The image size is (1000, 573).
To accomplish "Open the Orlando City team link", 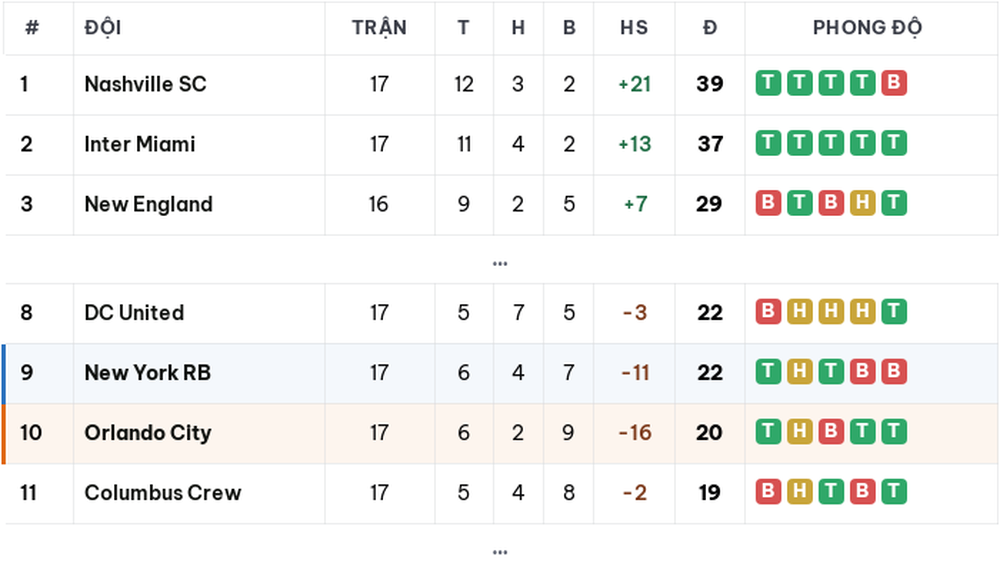I will point(148,433).
